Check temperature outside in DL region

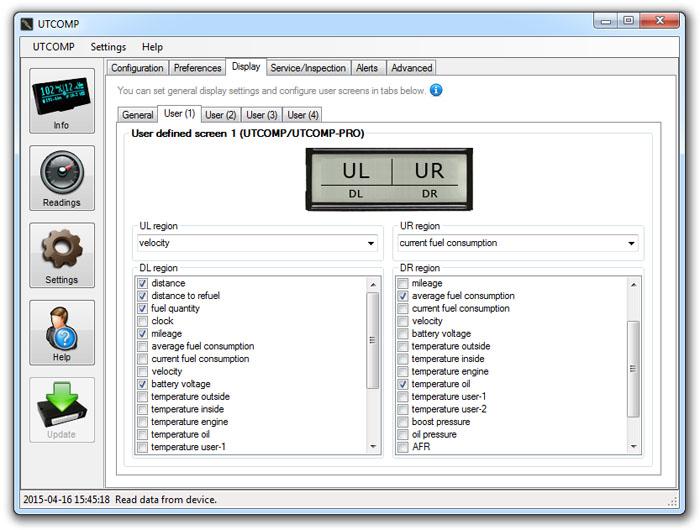142,396
